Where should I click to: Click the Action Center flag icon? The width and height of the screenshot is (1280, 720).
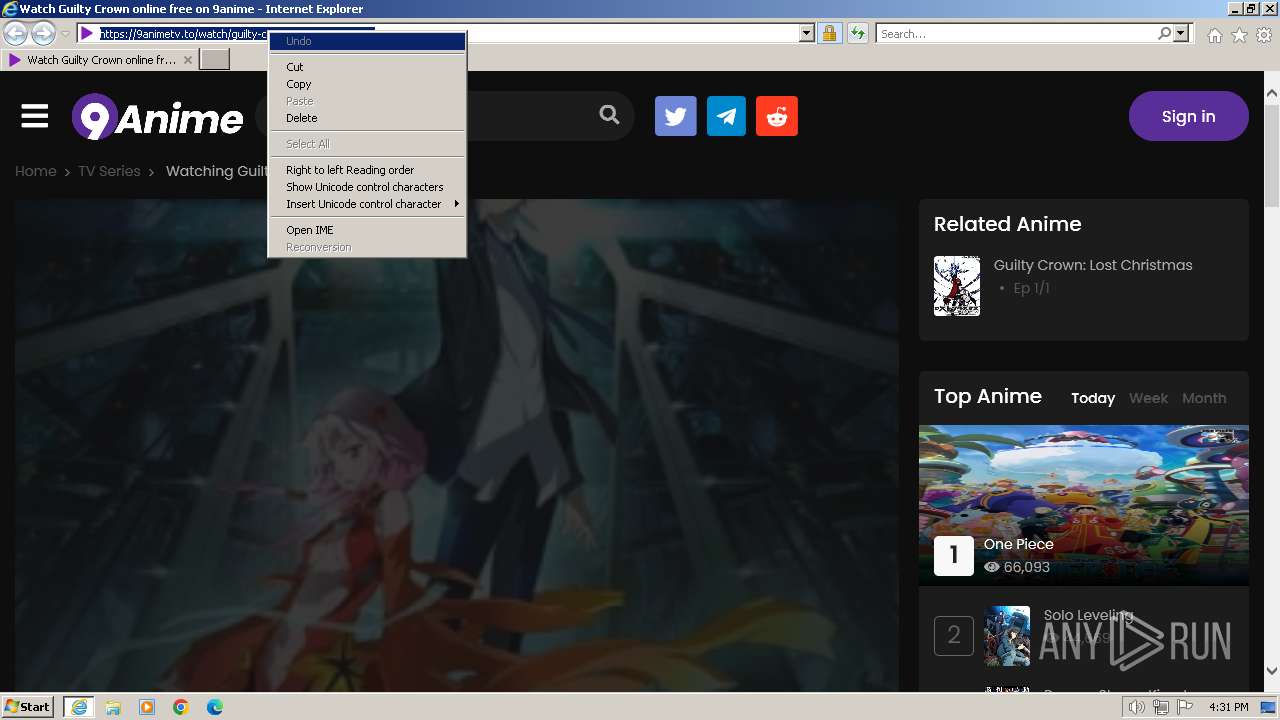tap(1185, 707)
